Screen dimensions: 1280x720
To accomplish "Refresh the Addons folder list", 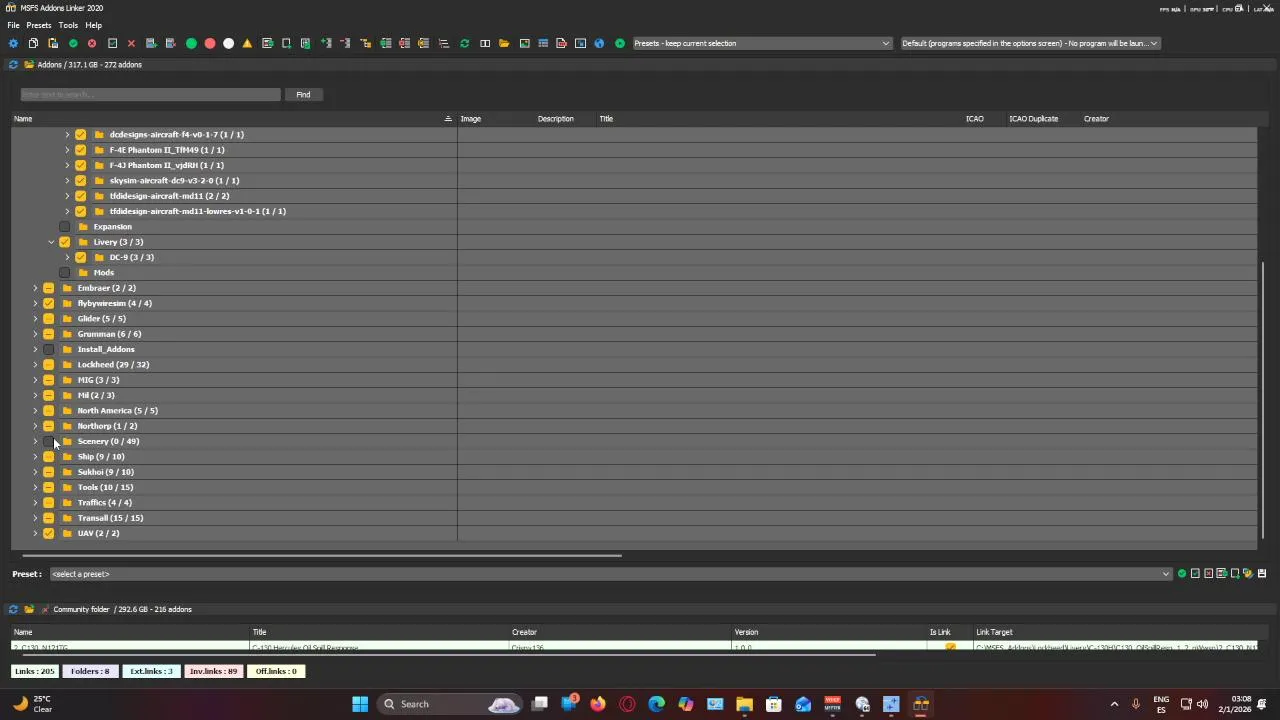I will pos(13,65).
